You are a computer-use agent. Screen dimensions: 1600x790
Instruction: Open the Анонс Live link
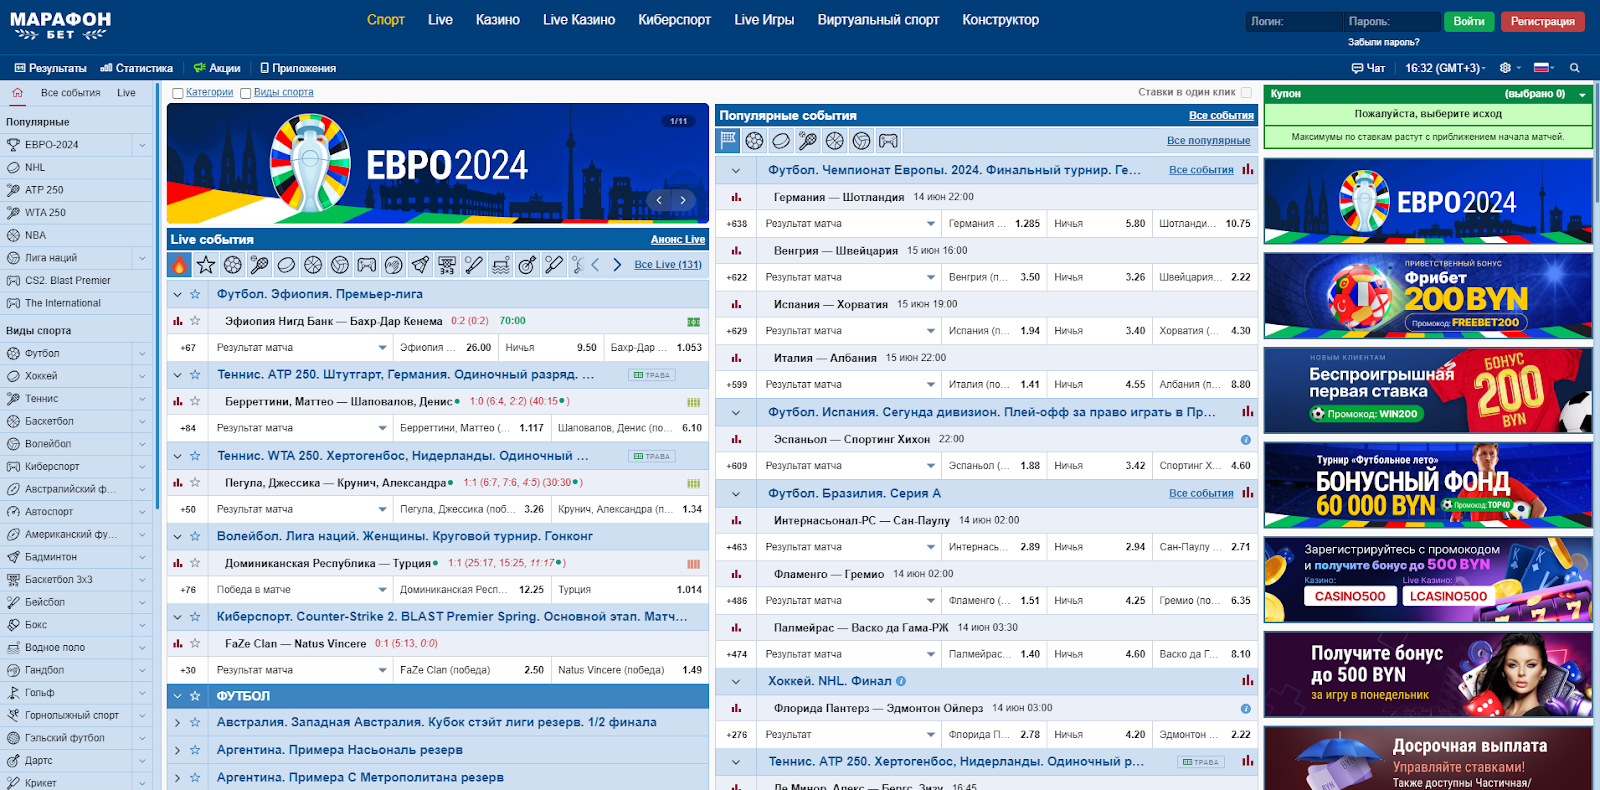click(x=678, y=239)
